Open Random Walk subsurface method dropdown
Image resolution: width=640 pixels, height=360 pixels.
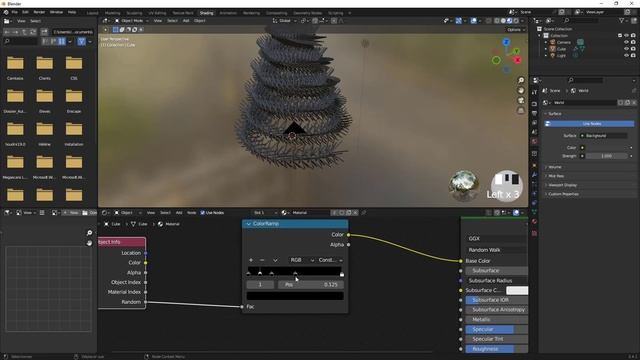(x=496, y=250)
